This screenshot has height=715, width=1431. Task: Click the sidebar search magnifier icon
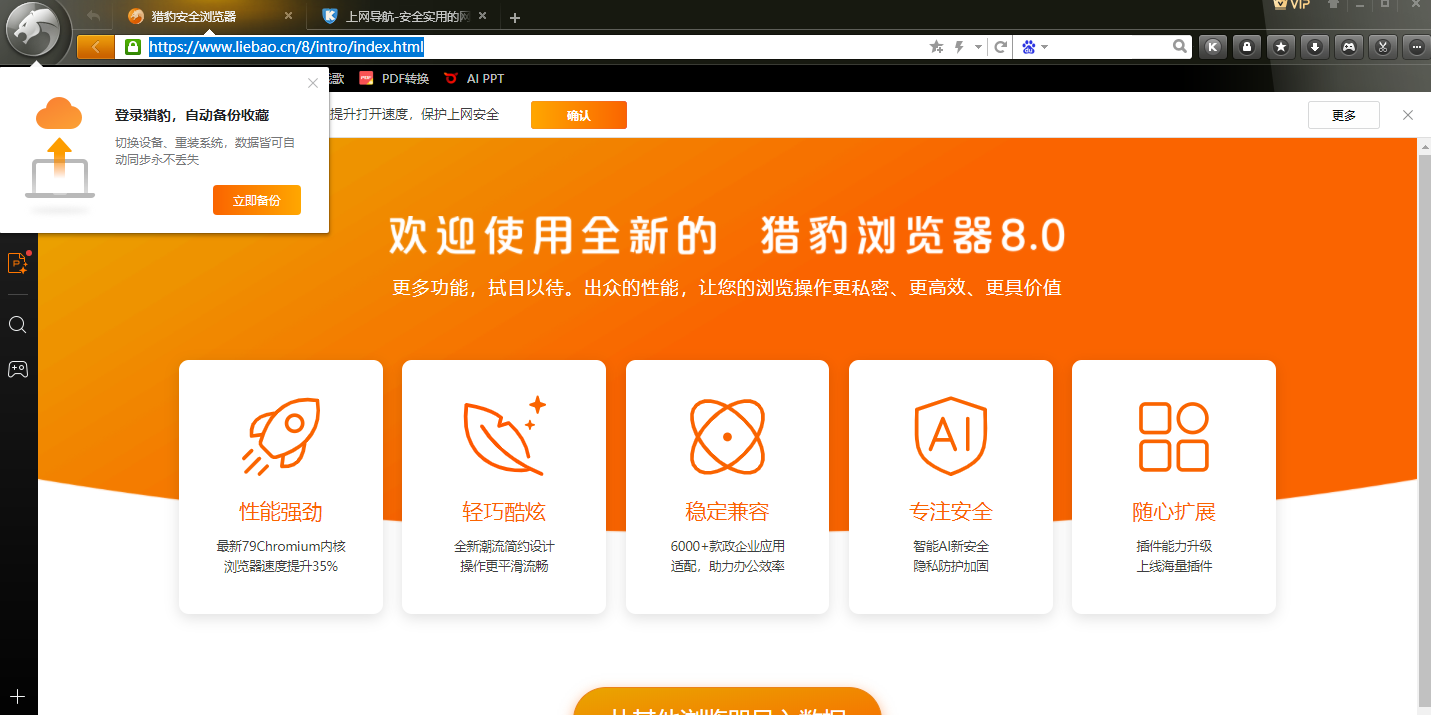point(18,325)
